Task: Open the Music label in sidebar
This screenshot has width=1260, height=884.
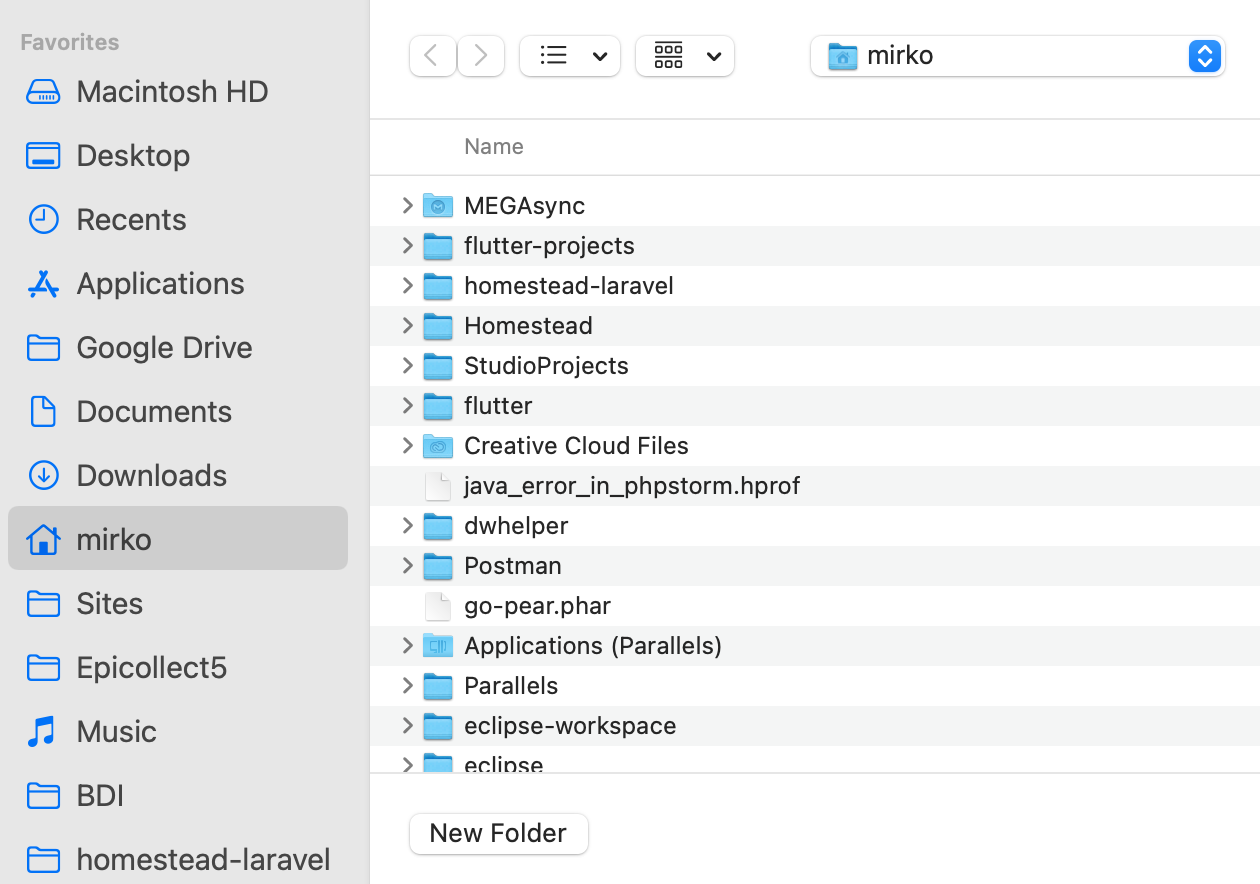Action: (116, 731)
